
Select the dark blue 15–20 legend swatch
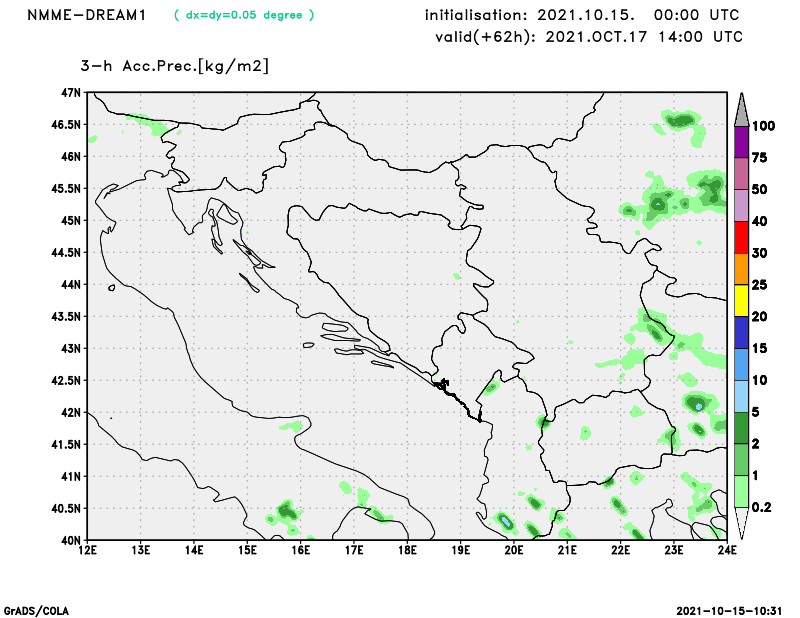[741, 332]
